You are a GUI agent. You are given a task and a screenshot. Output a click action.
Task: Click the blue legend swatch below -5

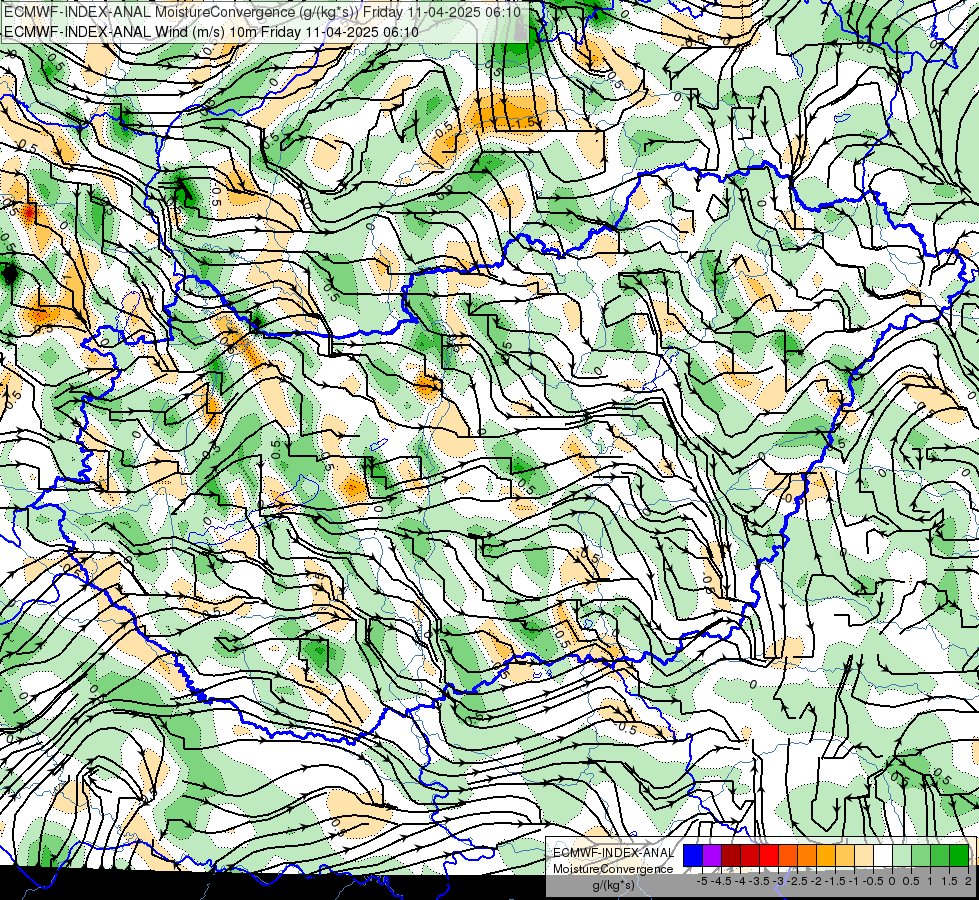pyautogui.click(x=693, y=856)
